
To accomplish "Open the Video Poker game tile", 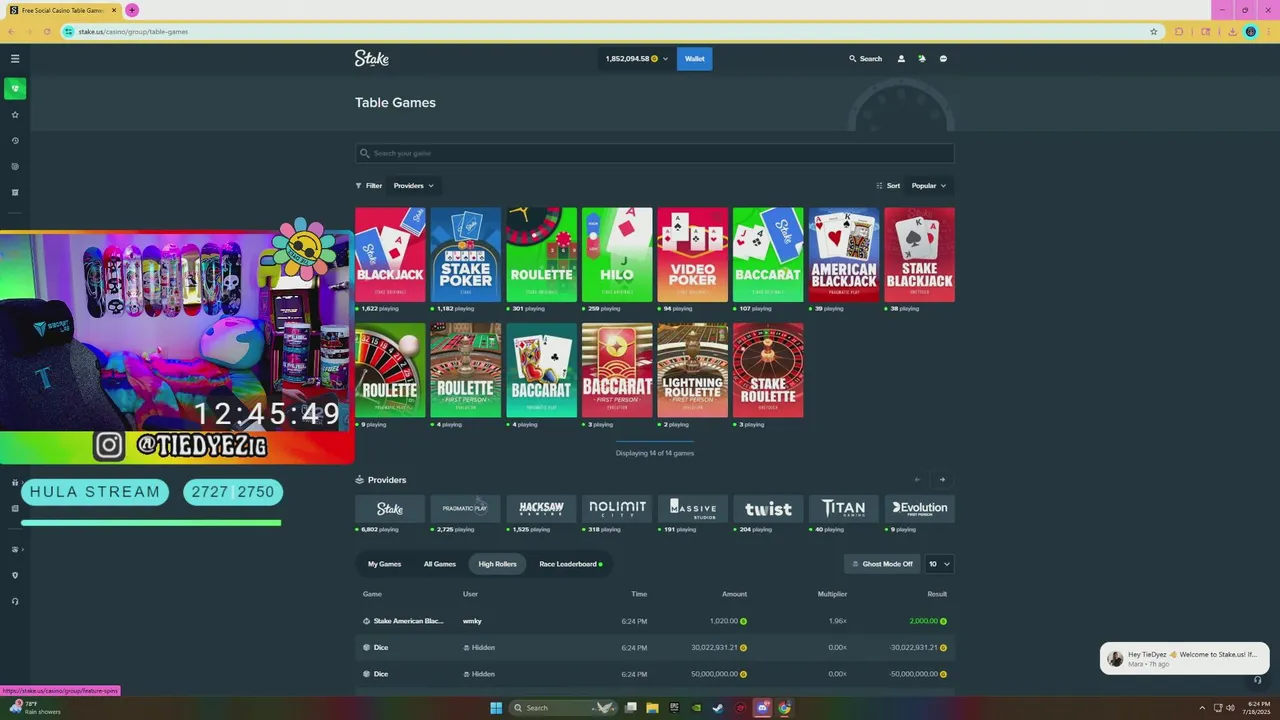I will pos(692,255).
